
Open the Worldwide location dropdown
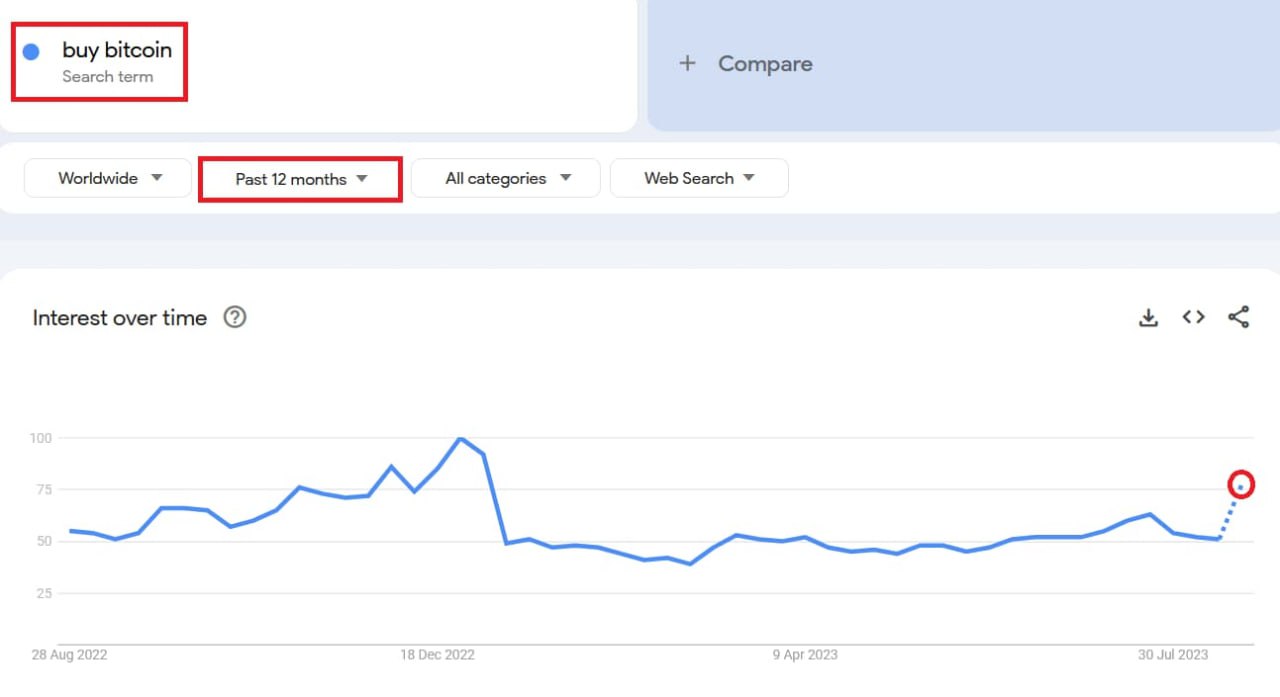[x=107, y=178]
